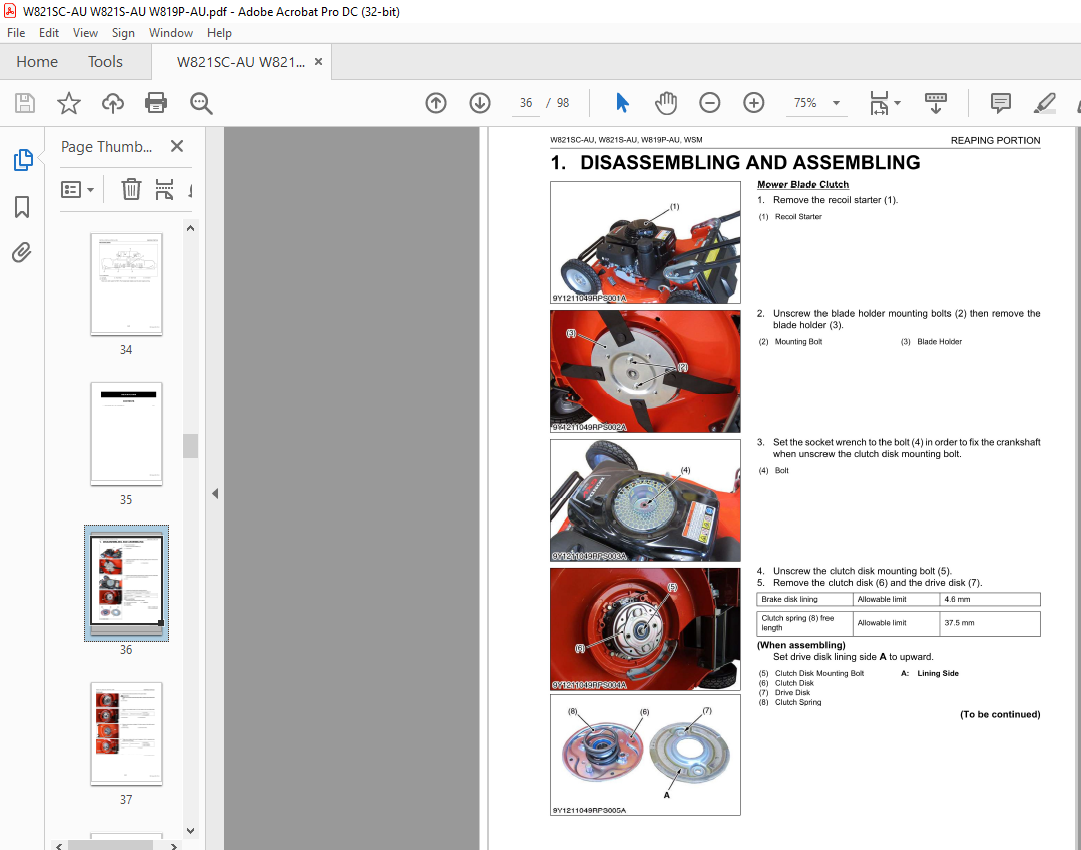The height and width of the screenshot is (850, 1081).
Task: Print the document
Action: click(156, 103)
